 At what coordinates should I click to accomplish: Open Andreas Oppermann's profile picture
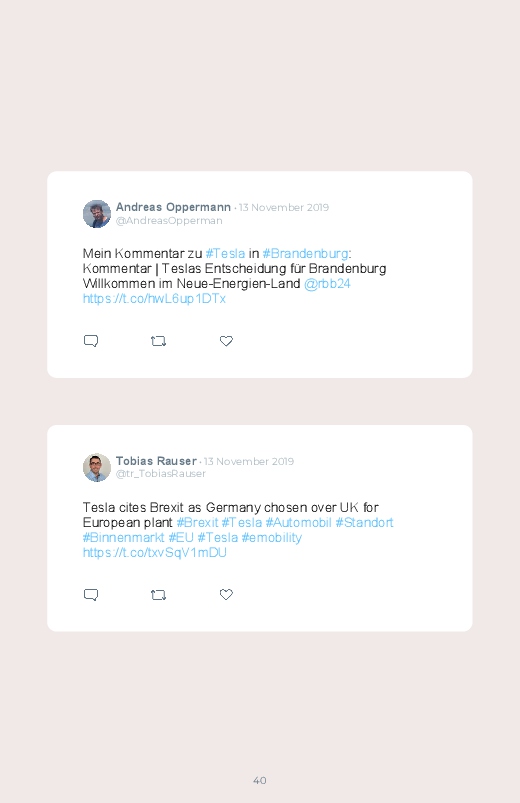(97, 214)
